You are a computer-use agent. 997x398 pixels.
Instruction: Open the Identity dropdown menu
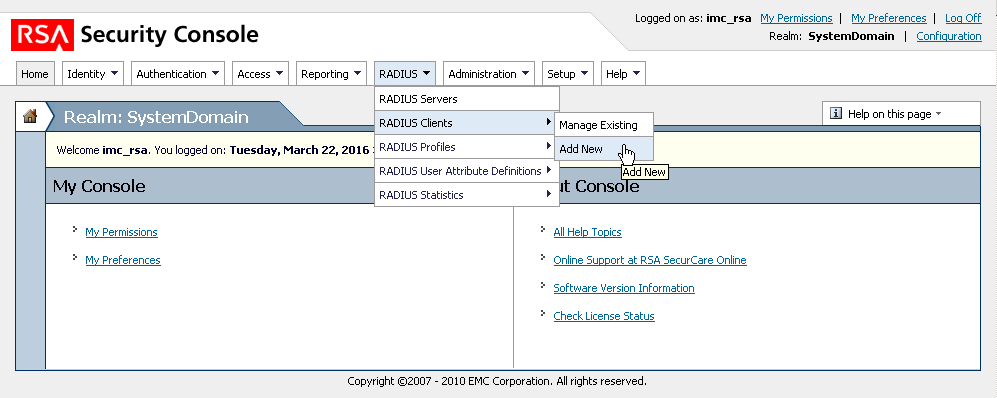coord(93,74)
